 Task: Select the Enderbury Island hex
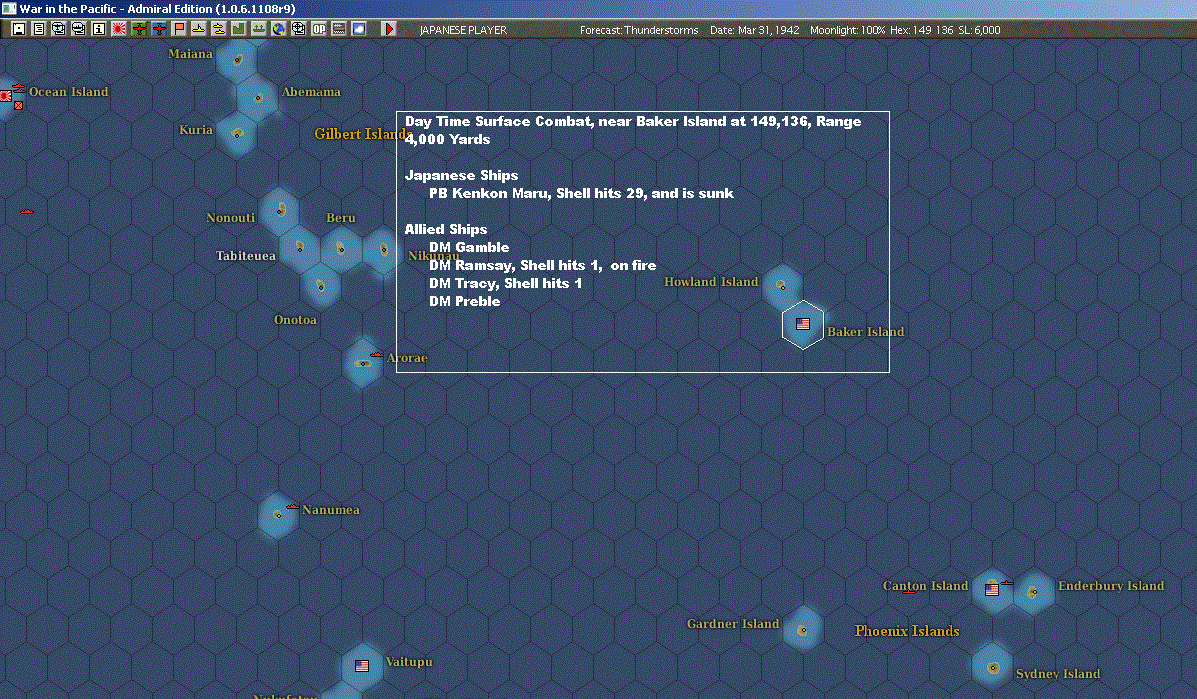point(1033,591)
